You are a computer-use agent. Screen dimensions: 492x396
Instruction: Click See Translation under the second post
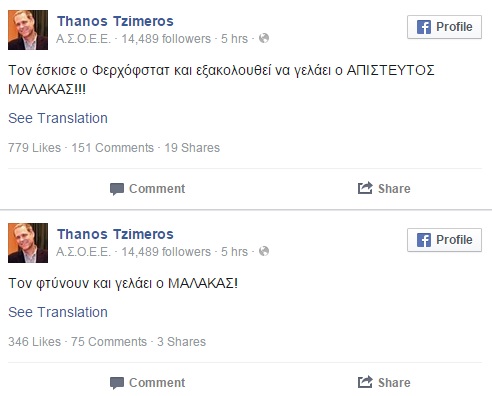point(58,312)
